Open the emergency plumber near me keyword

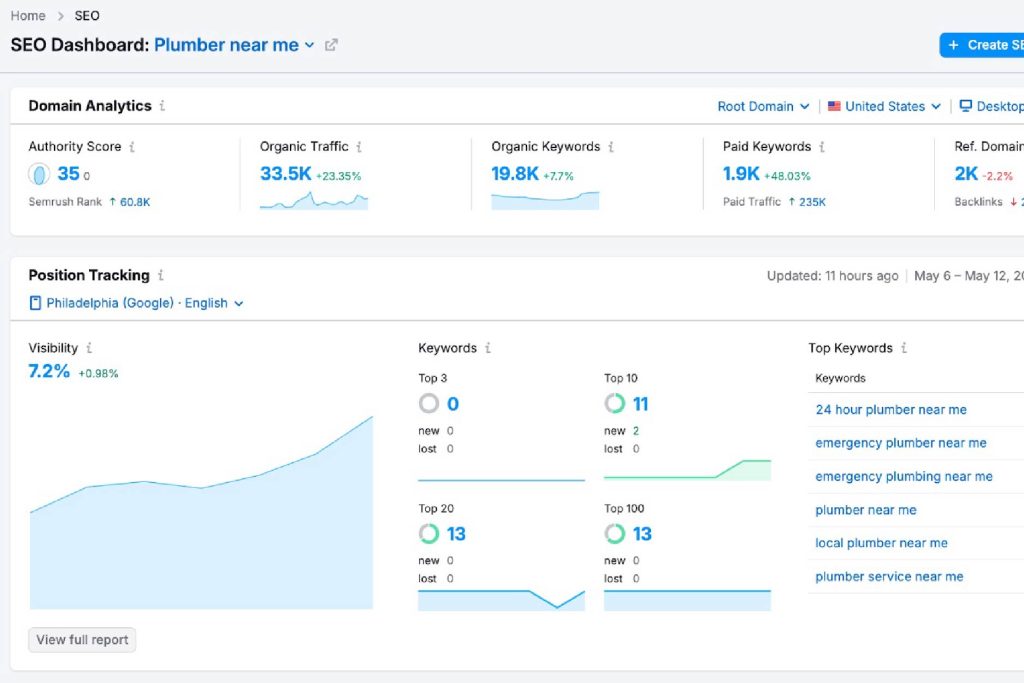(x=901, y=443)
